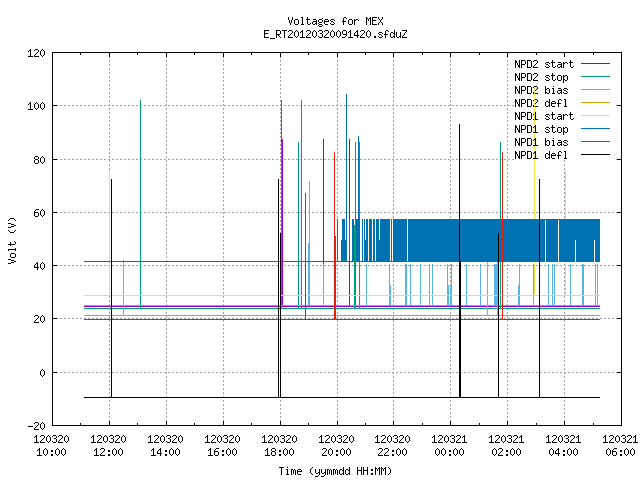Click the 'NPD2 defl' legend label

tap(541, 103)
